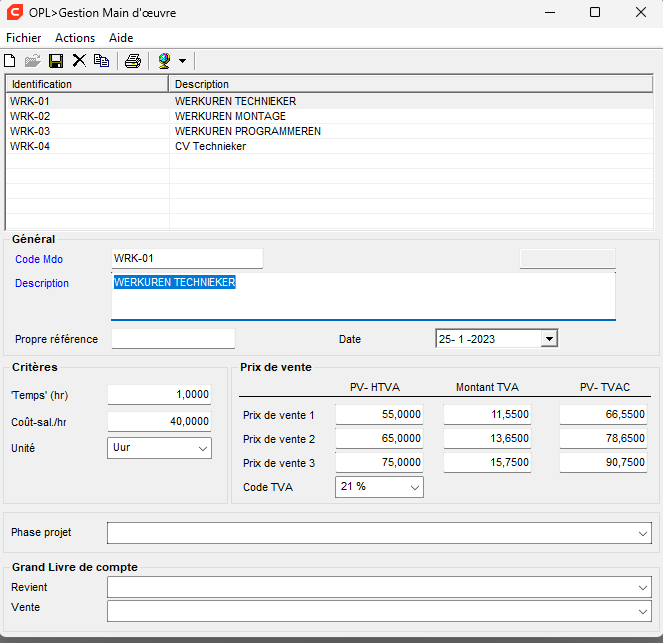Expand the Vente account dropdown
Image resolution: width=663 pixels, height=643 pixels.
point(642,612)
